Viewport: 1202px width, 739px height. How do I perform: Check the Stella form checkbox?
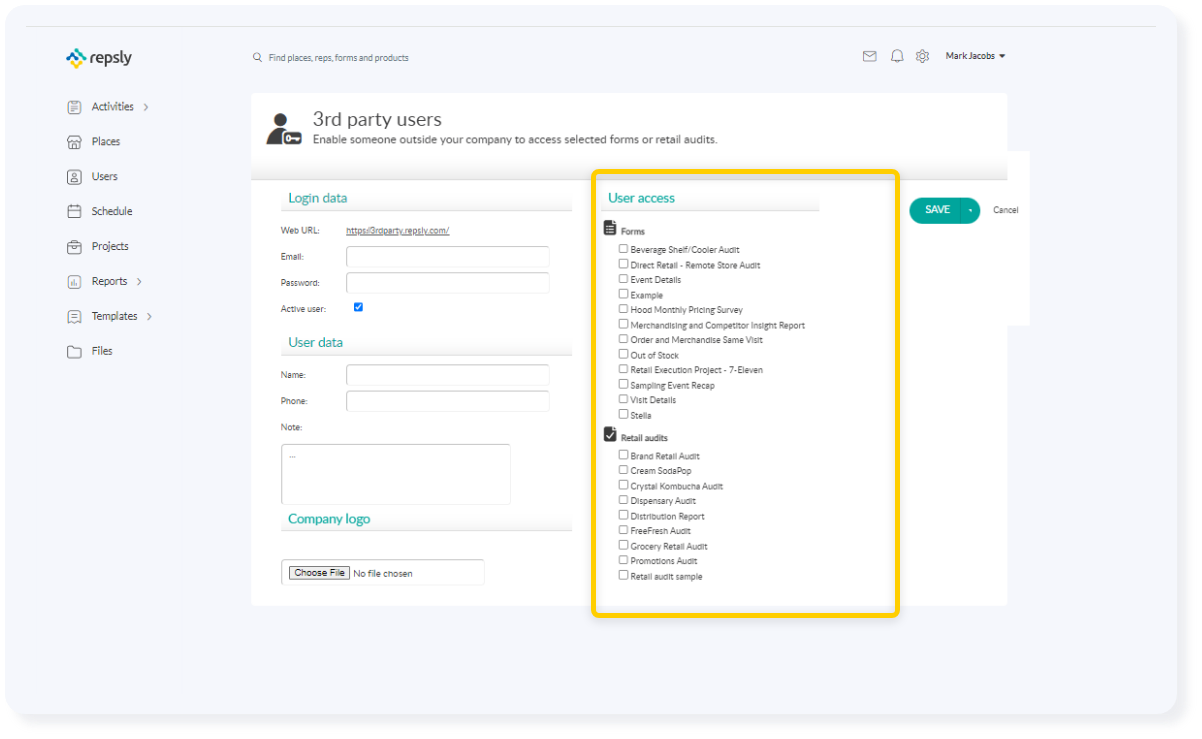624,414
